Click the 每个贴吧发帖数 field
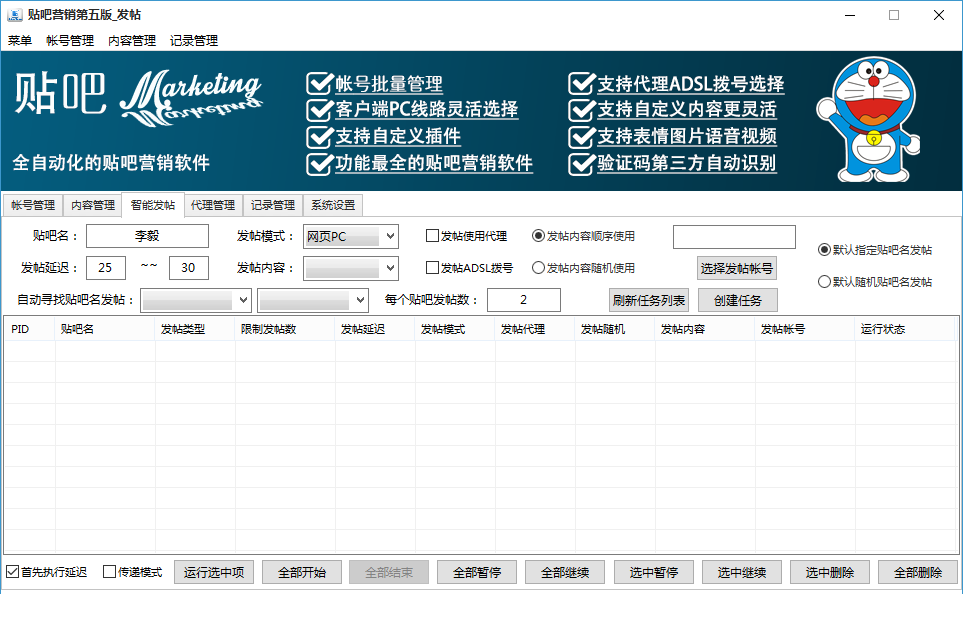This screenshot has width=963, height=617. click(524, 300)
